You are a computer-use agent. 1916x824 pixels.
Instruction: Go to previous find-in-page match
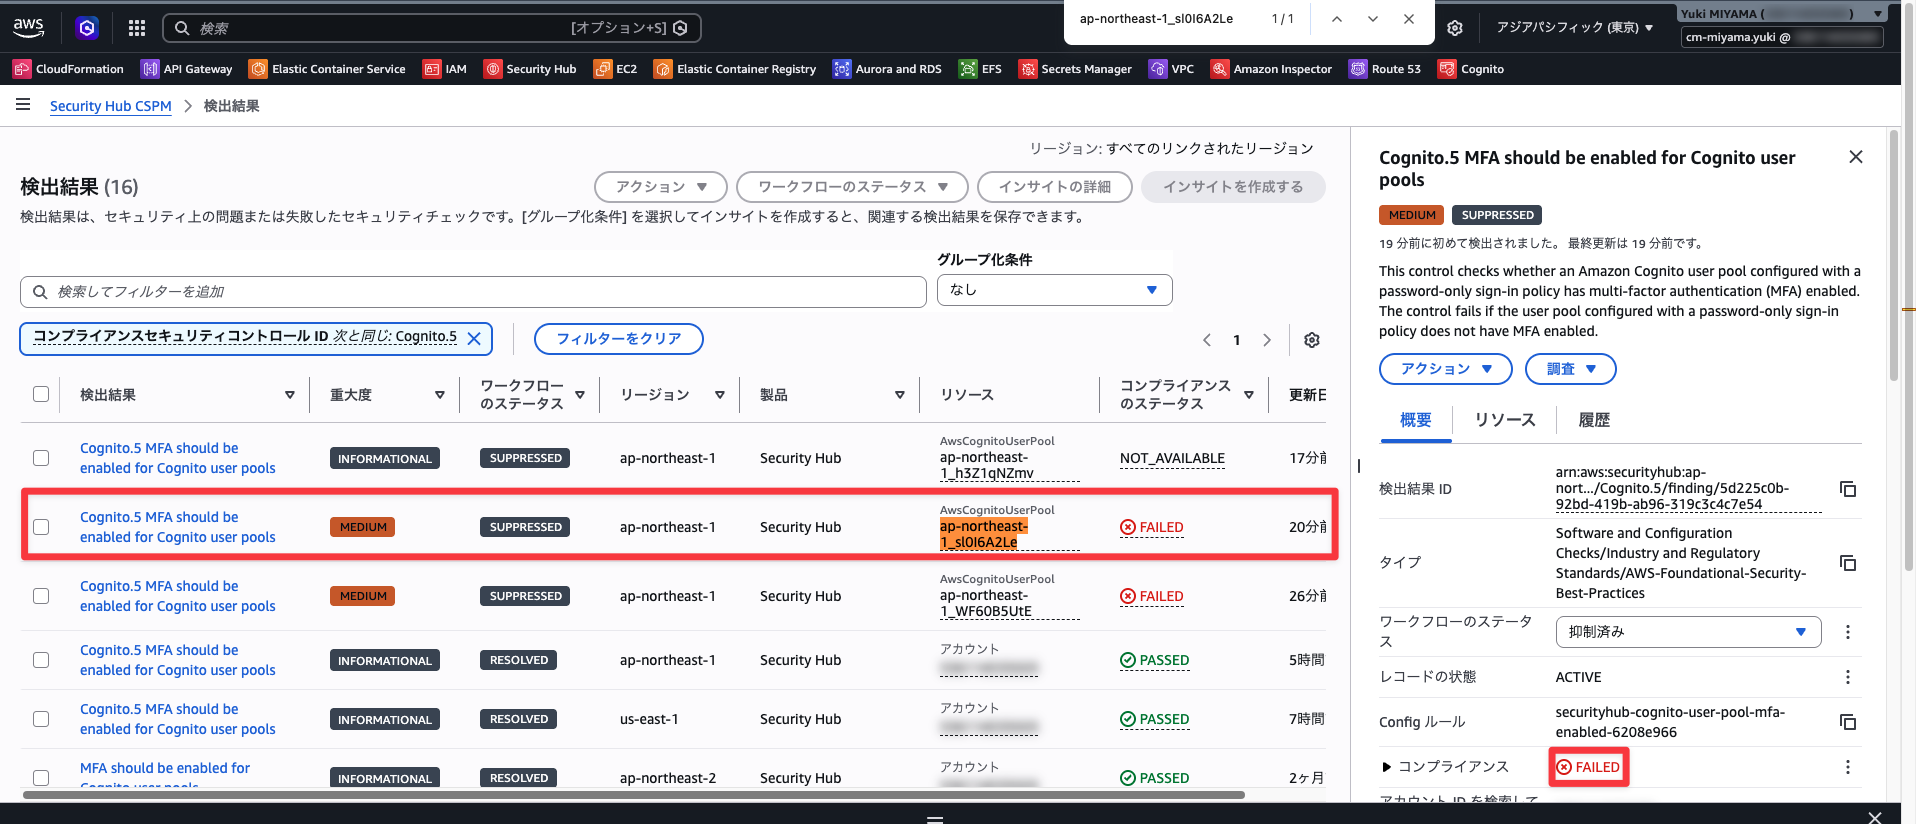(1336, 19)
